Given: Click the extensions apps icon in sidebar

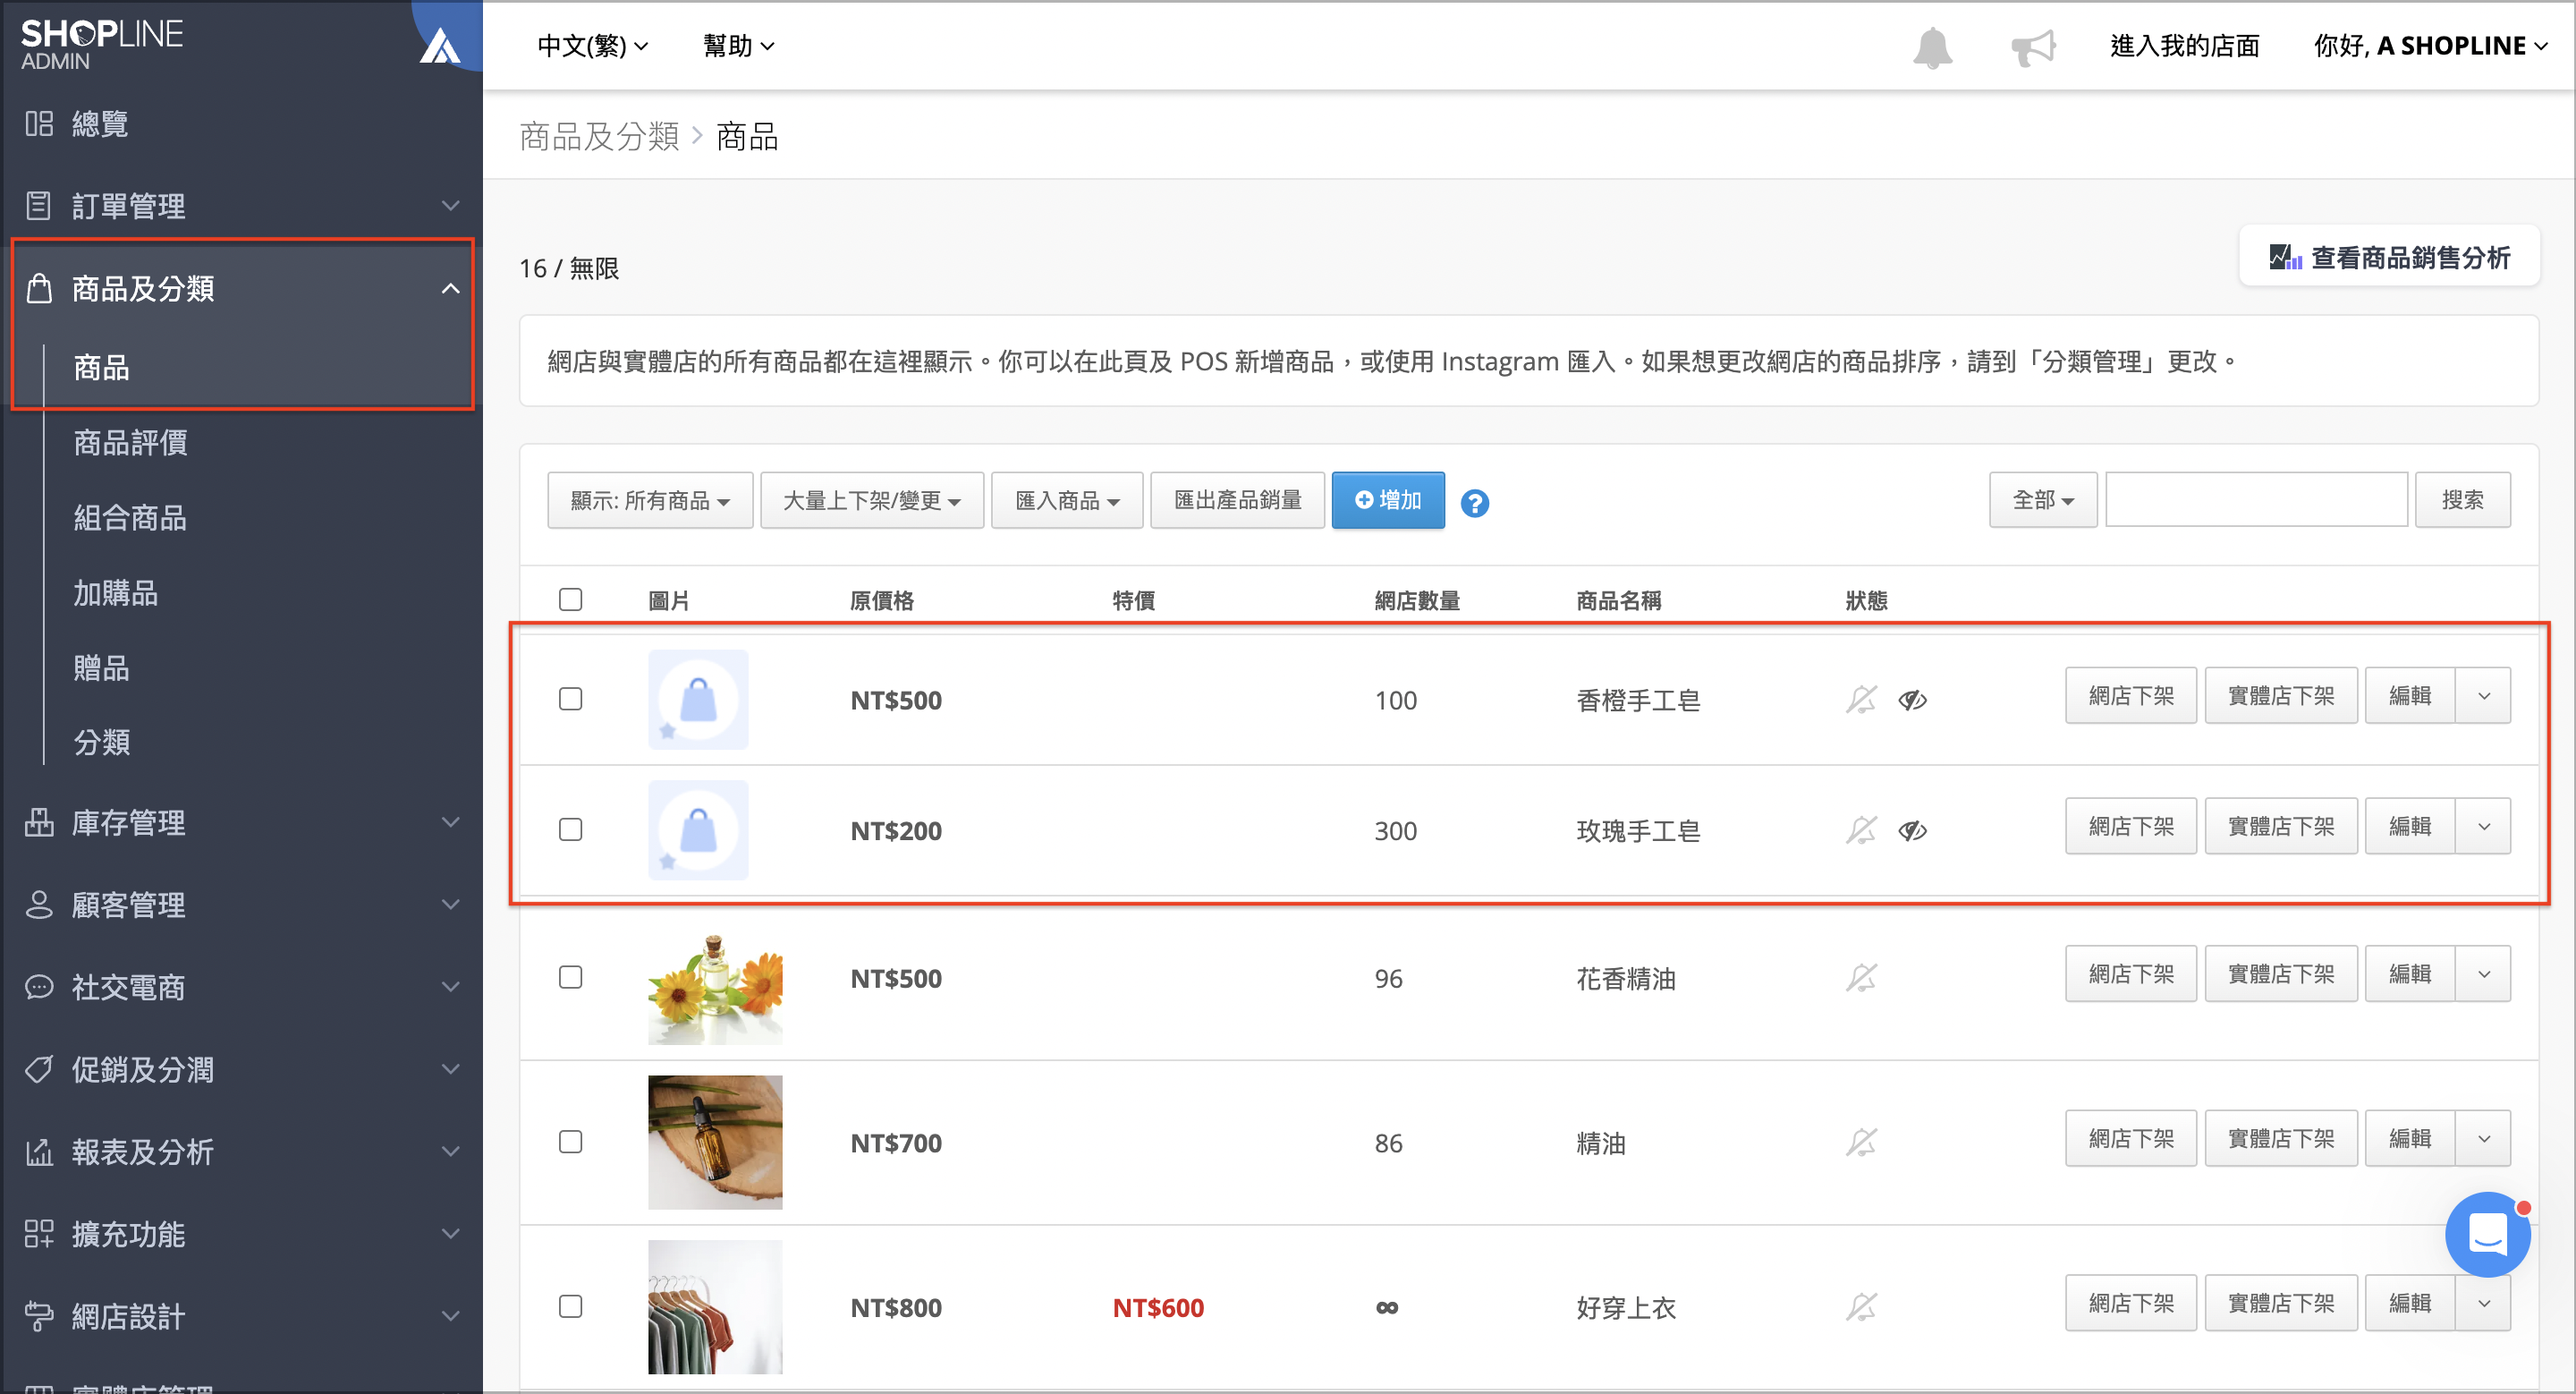Looking at the screenshot, I should pyautogui.click(x=39, y=1233).
